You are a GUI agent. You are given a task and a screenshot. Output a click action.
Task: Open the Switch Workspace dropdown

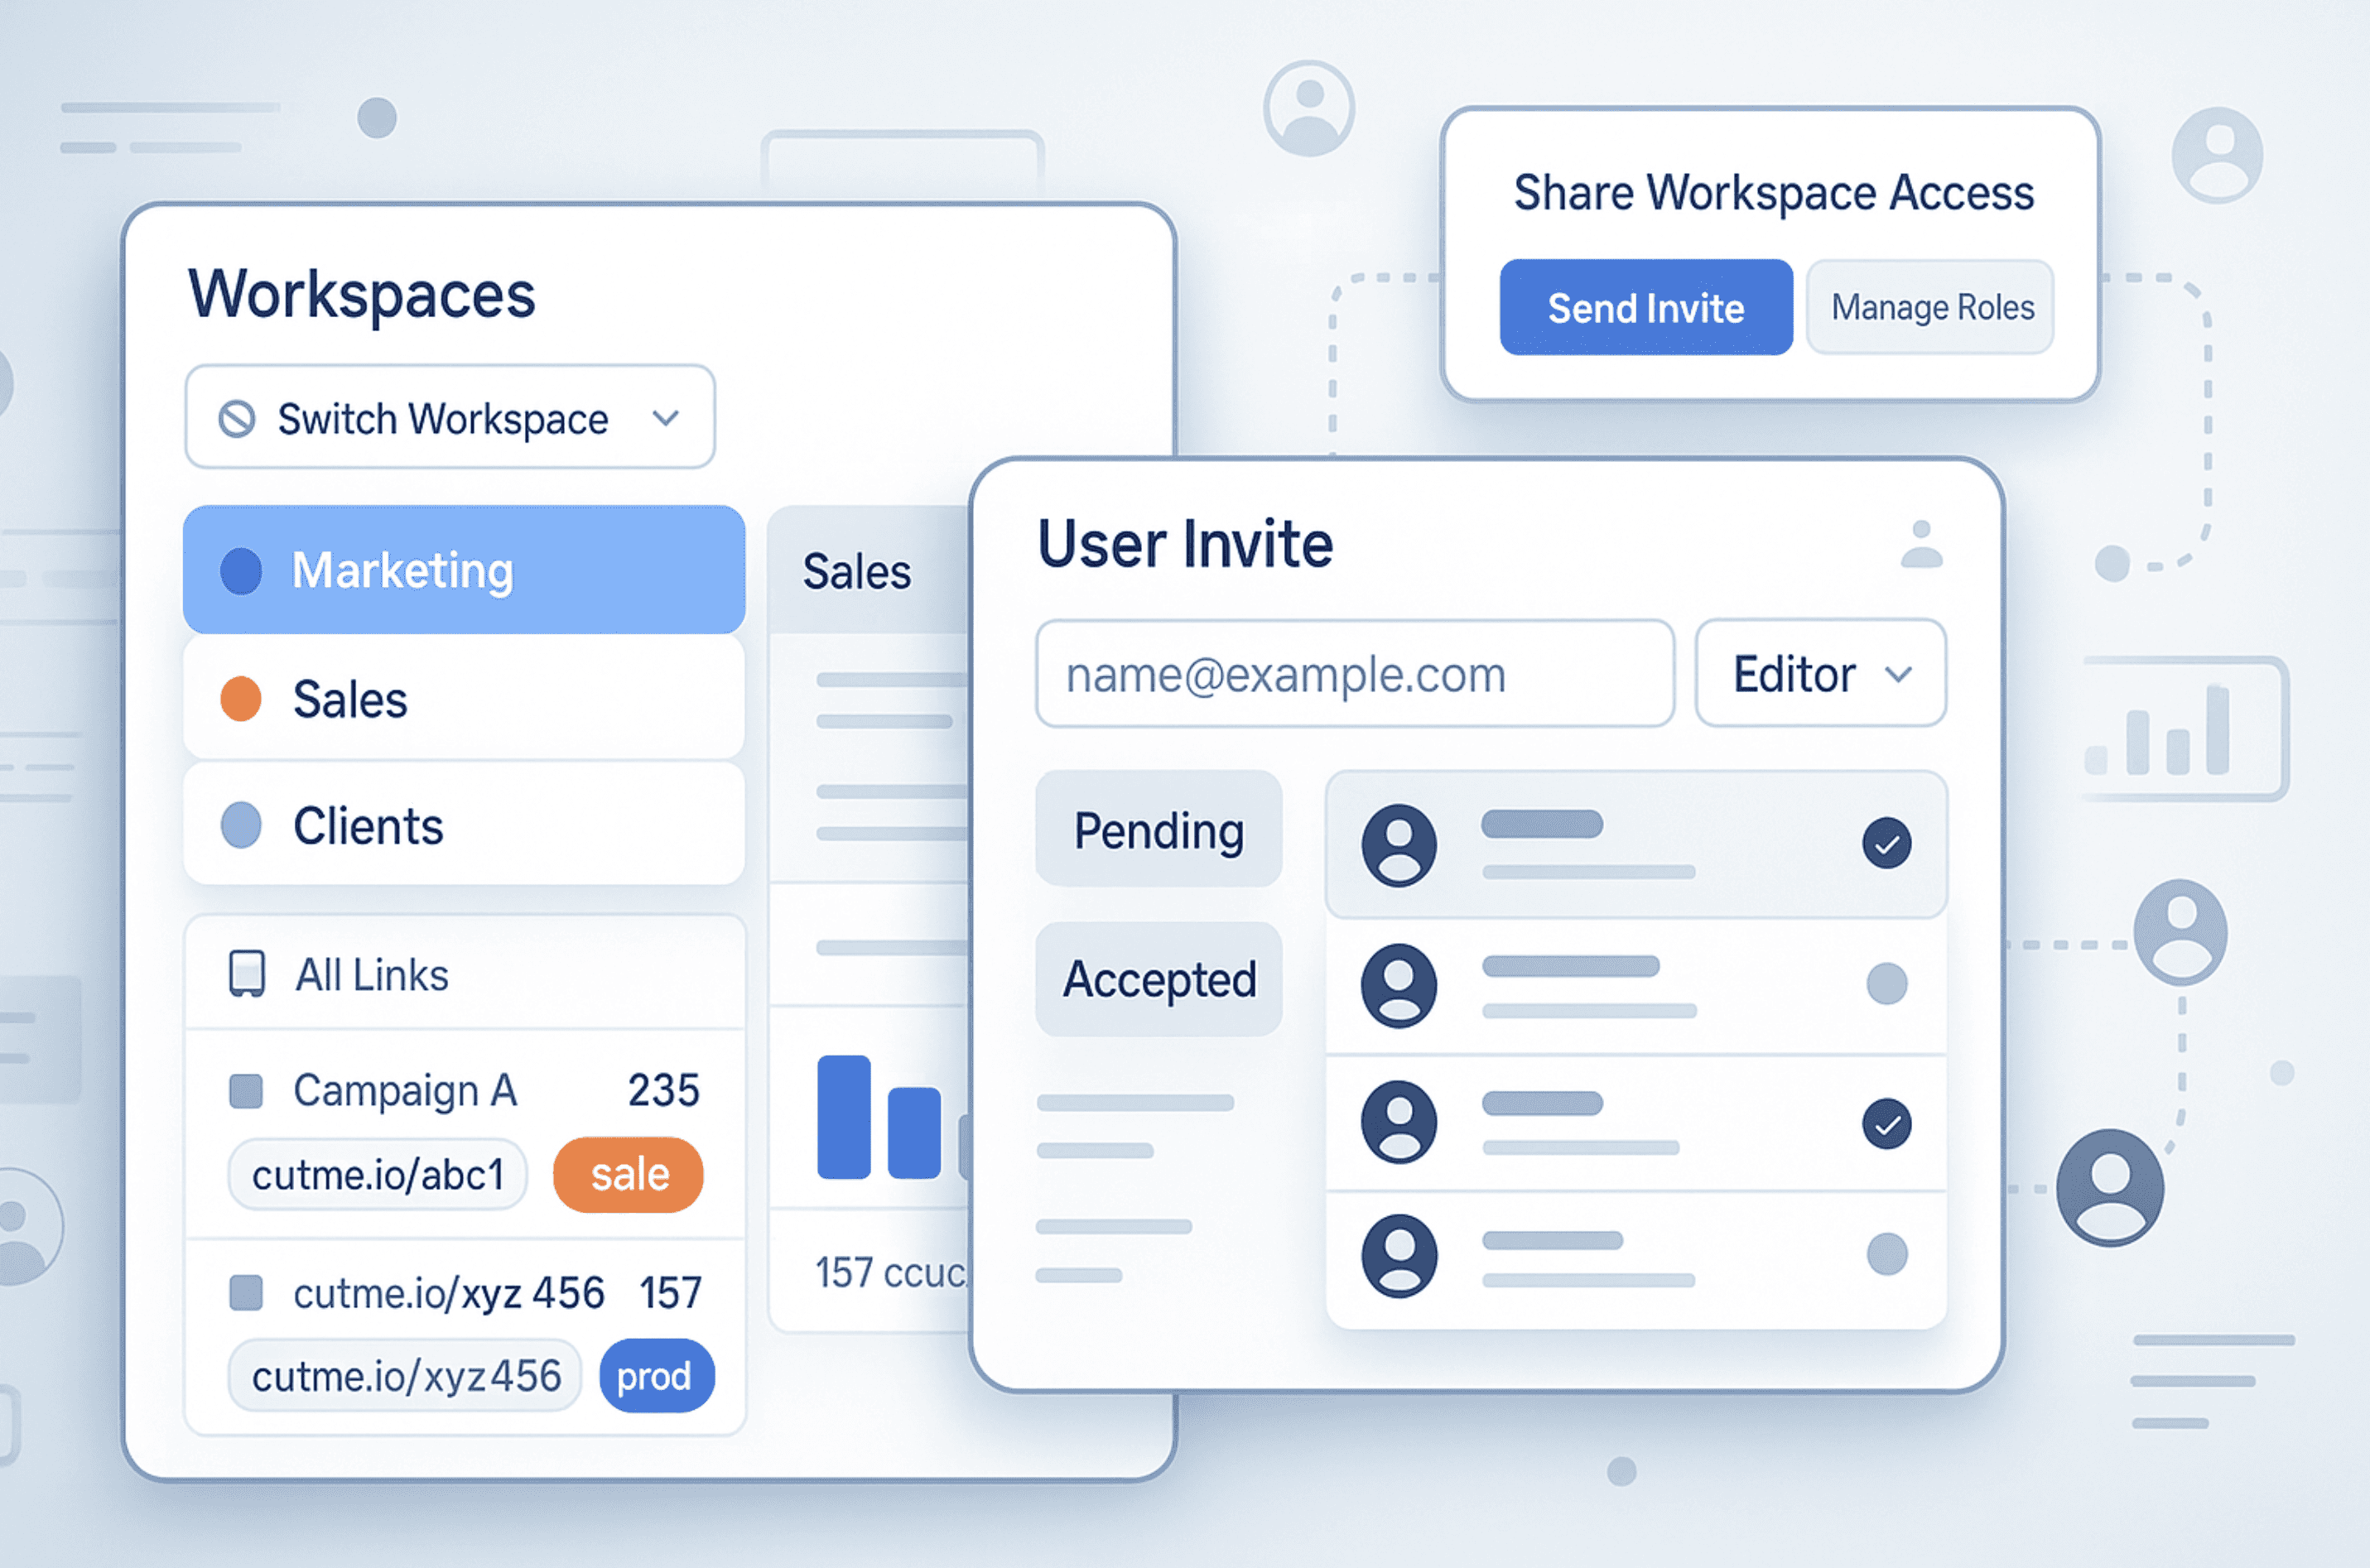tap(450, 418)
